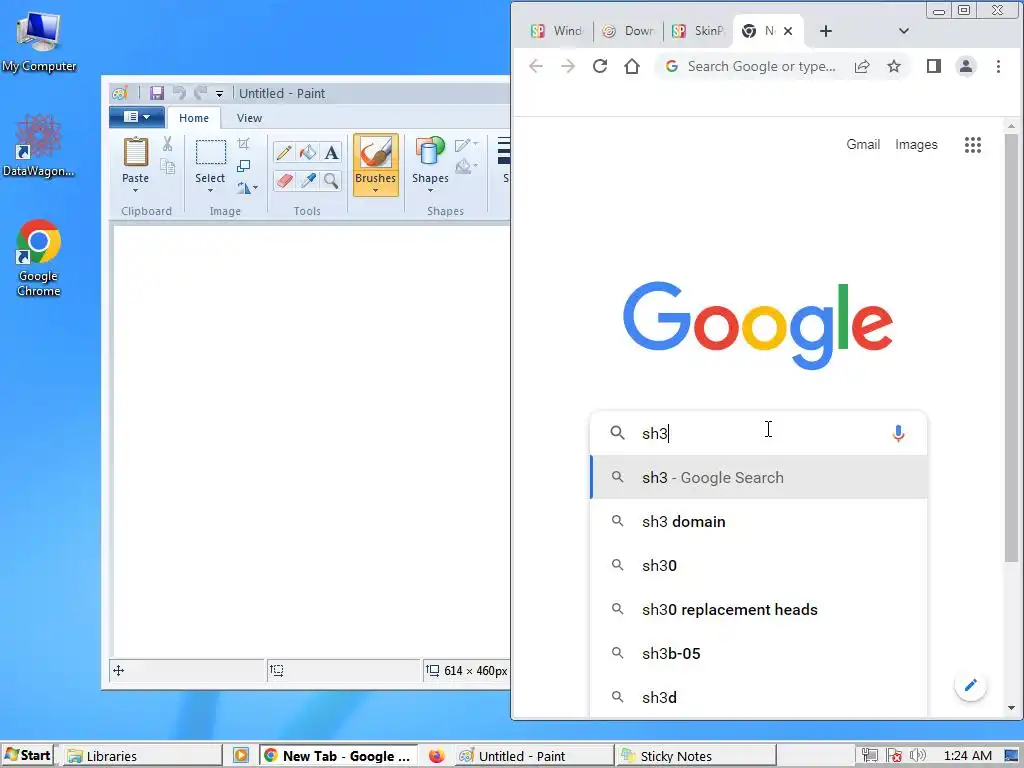The image size is (1024, 768).
Task: Switch to the SkinP Chrome tab
Action: 699,31
